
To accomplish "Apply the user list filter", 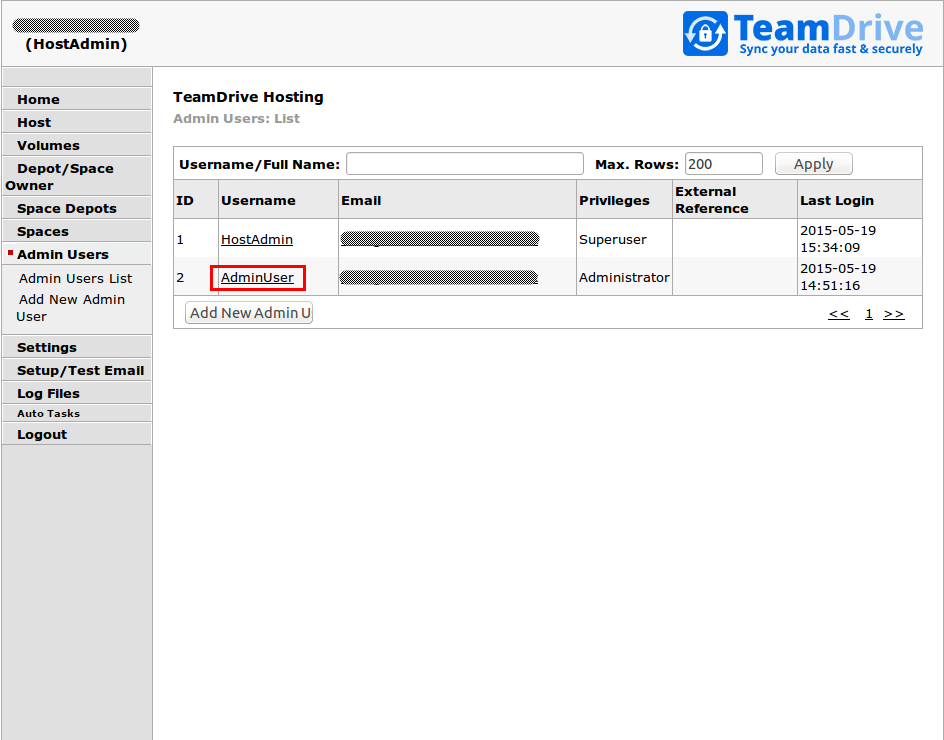I will coord(813,164).
